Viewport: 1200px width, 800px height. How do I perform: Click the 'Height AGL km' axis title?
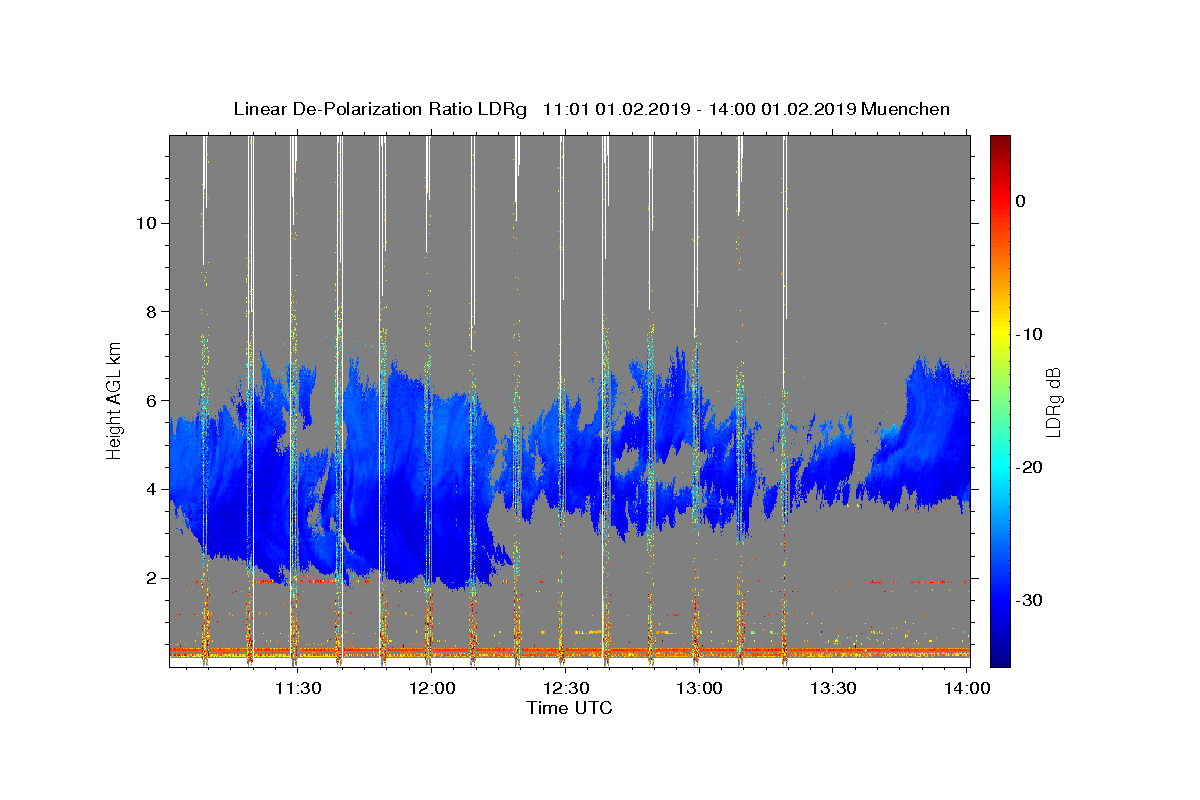click(x=115, y=400)
